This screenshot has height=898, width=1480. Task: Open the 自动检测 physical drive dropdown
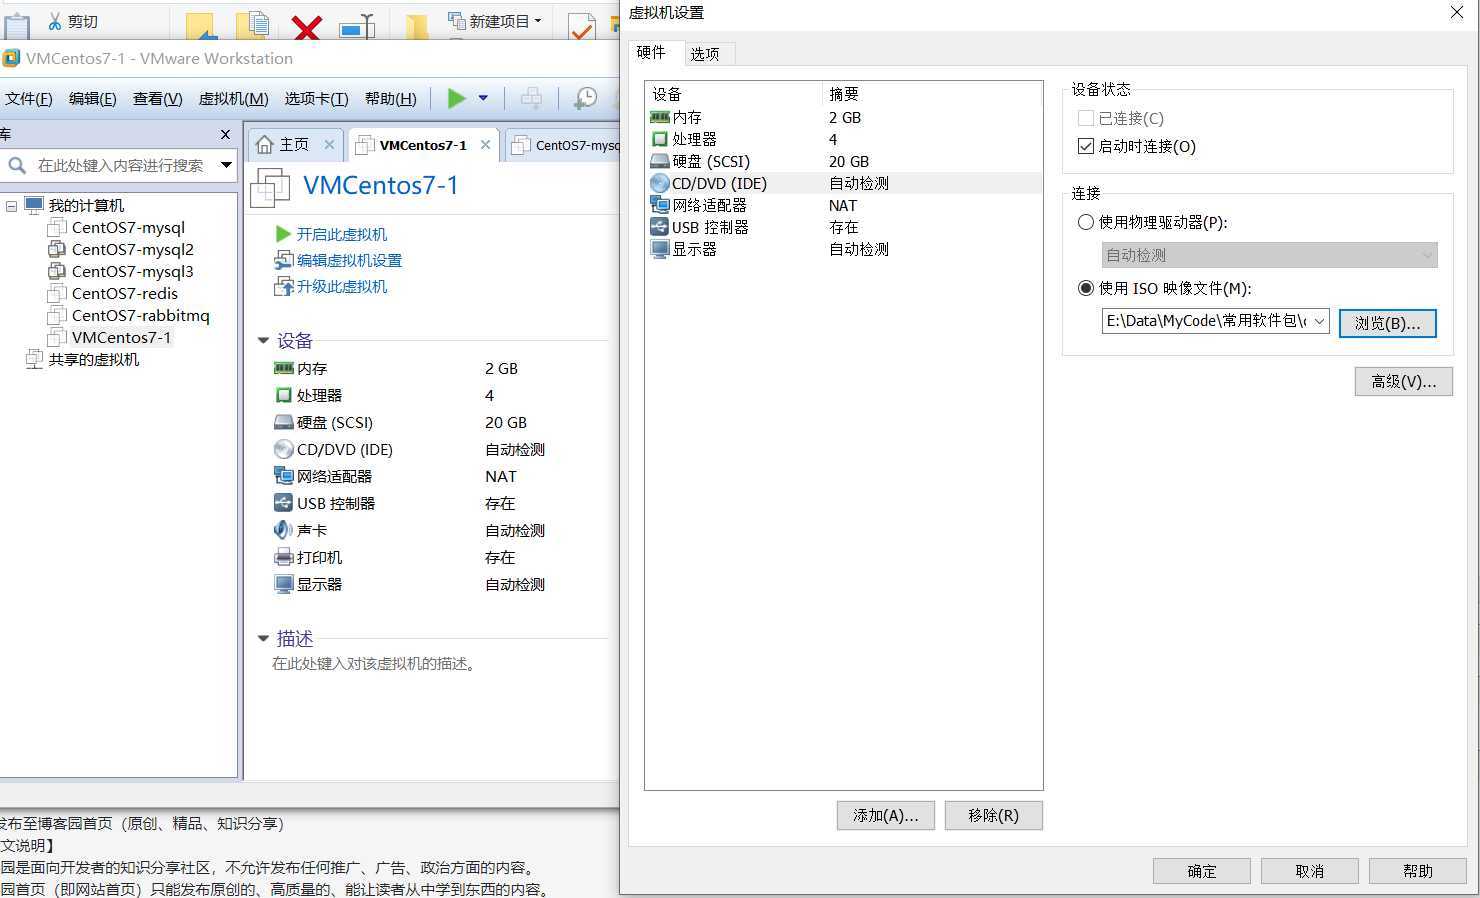tap(1270, 255)
